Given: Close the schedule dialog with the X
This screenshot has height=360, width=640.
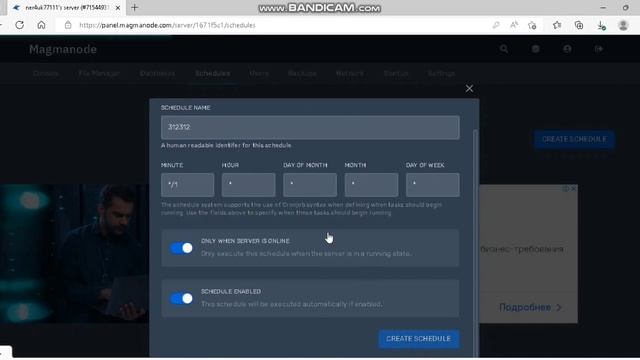Looking at the screenshot, I should (469, 89).
